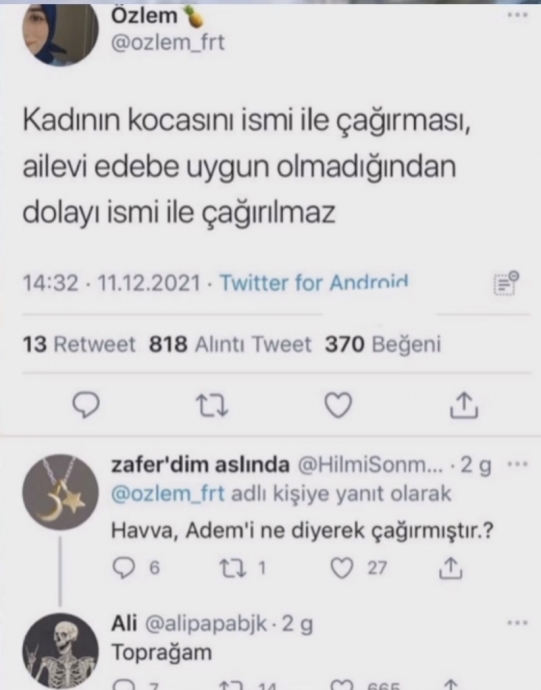Expand more options on Ali's Toprağam reply

[x=518, y=623]
